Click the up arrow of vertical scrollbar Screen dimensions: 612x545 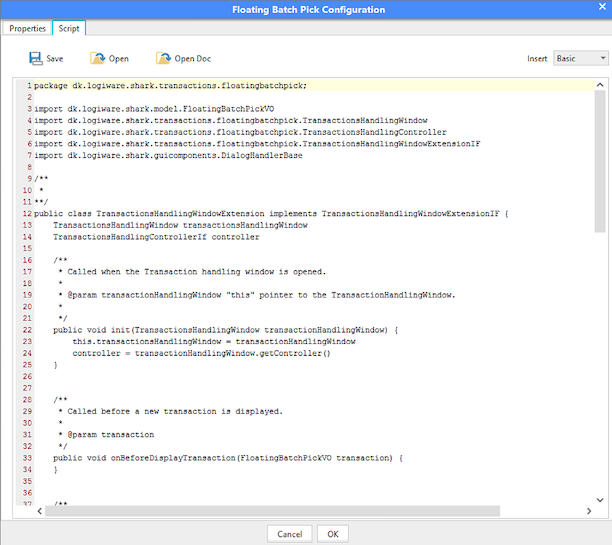[600, 84]
